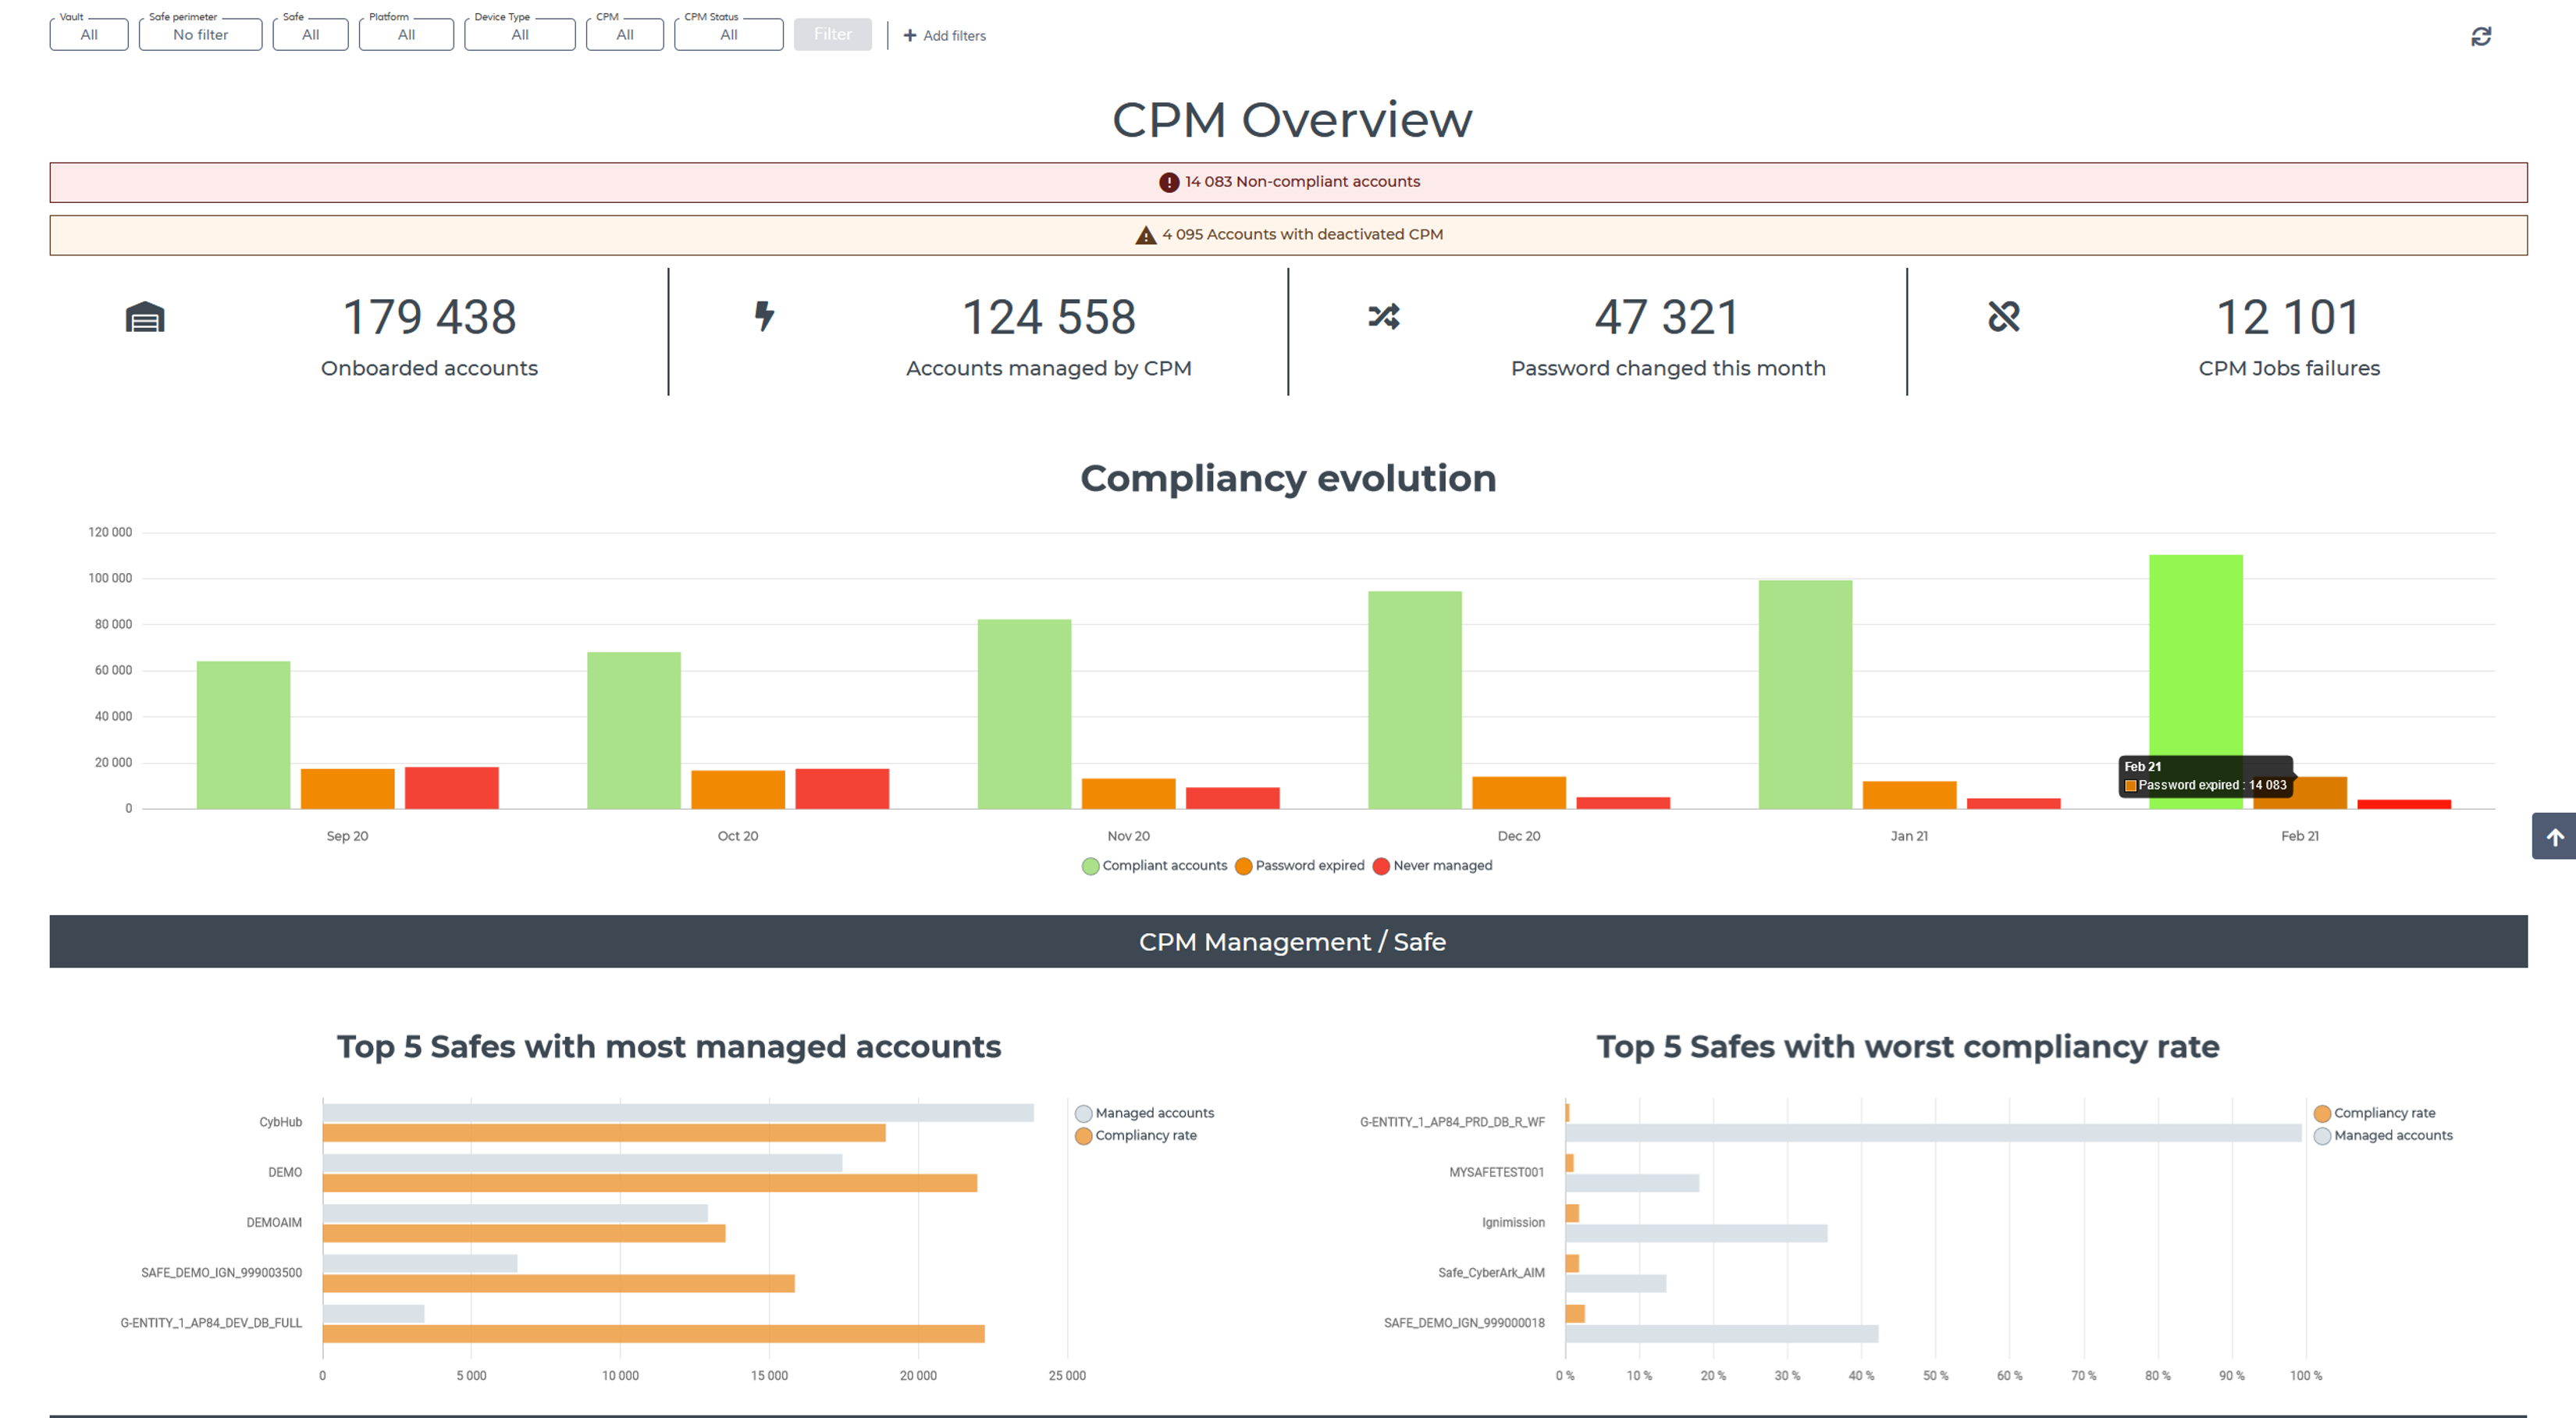Screen dimensions: 2576x1418
Task: Click the warning triangle for deactivated CPM
Action: coord(1146,235)
